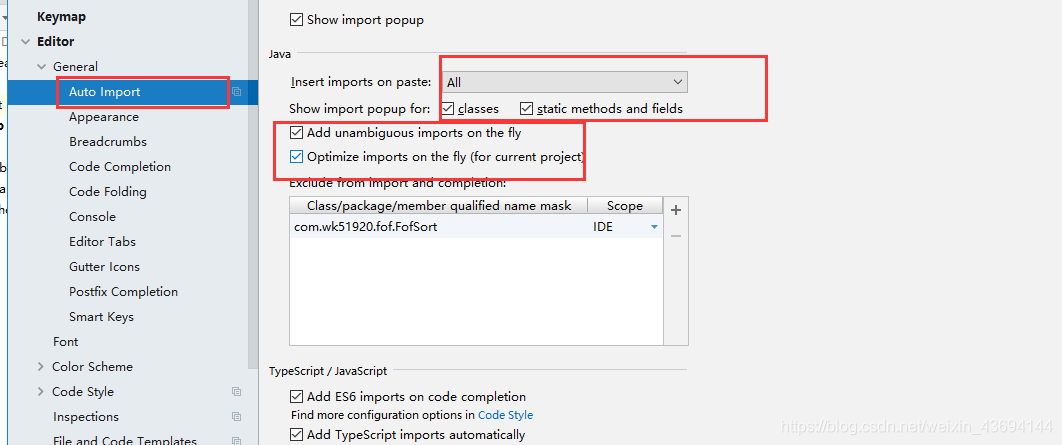Open the Inspections settings page
The height and width of the screenshot is (445, 1062).
pyautogui.click(x=86, y=417)
